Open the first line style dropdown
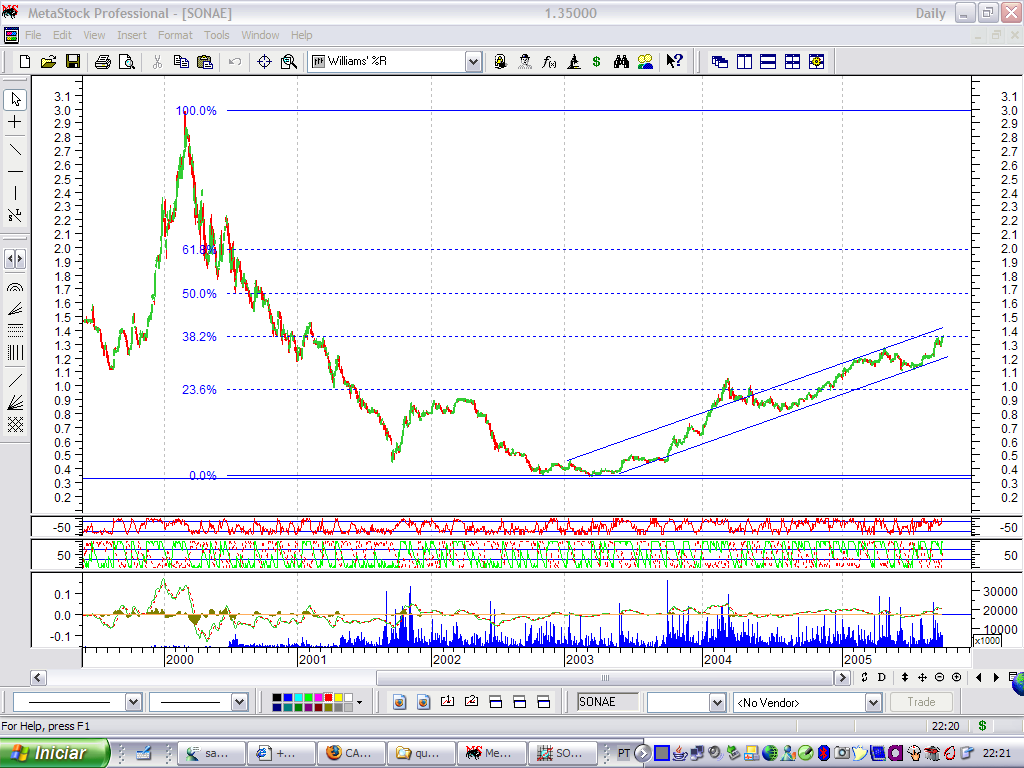Screen dimensions: 1024x768 point(133,702)
